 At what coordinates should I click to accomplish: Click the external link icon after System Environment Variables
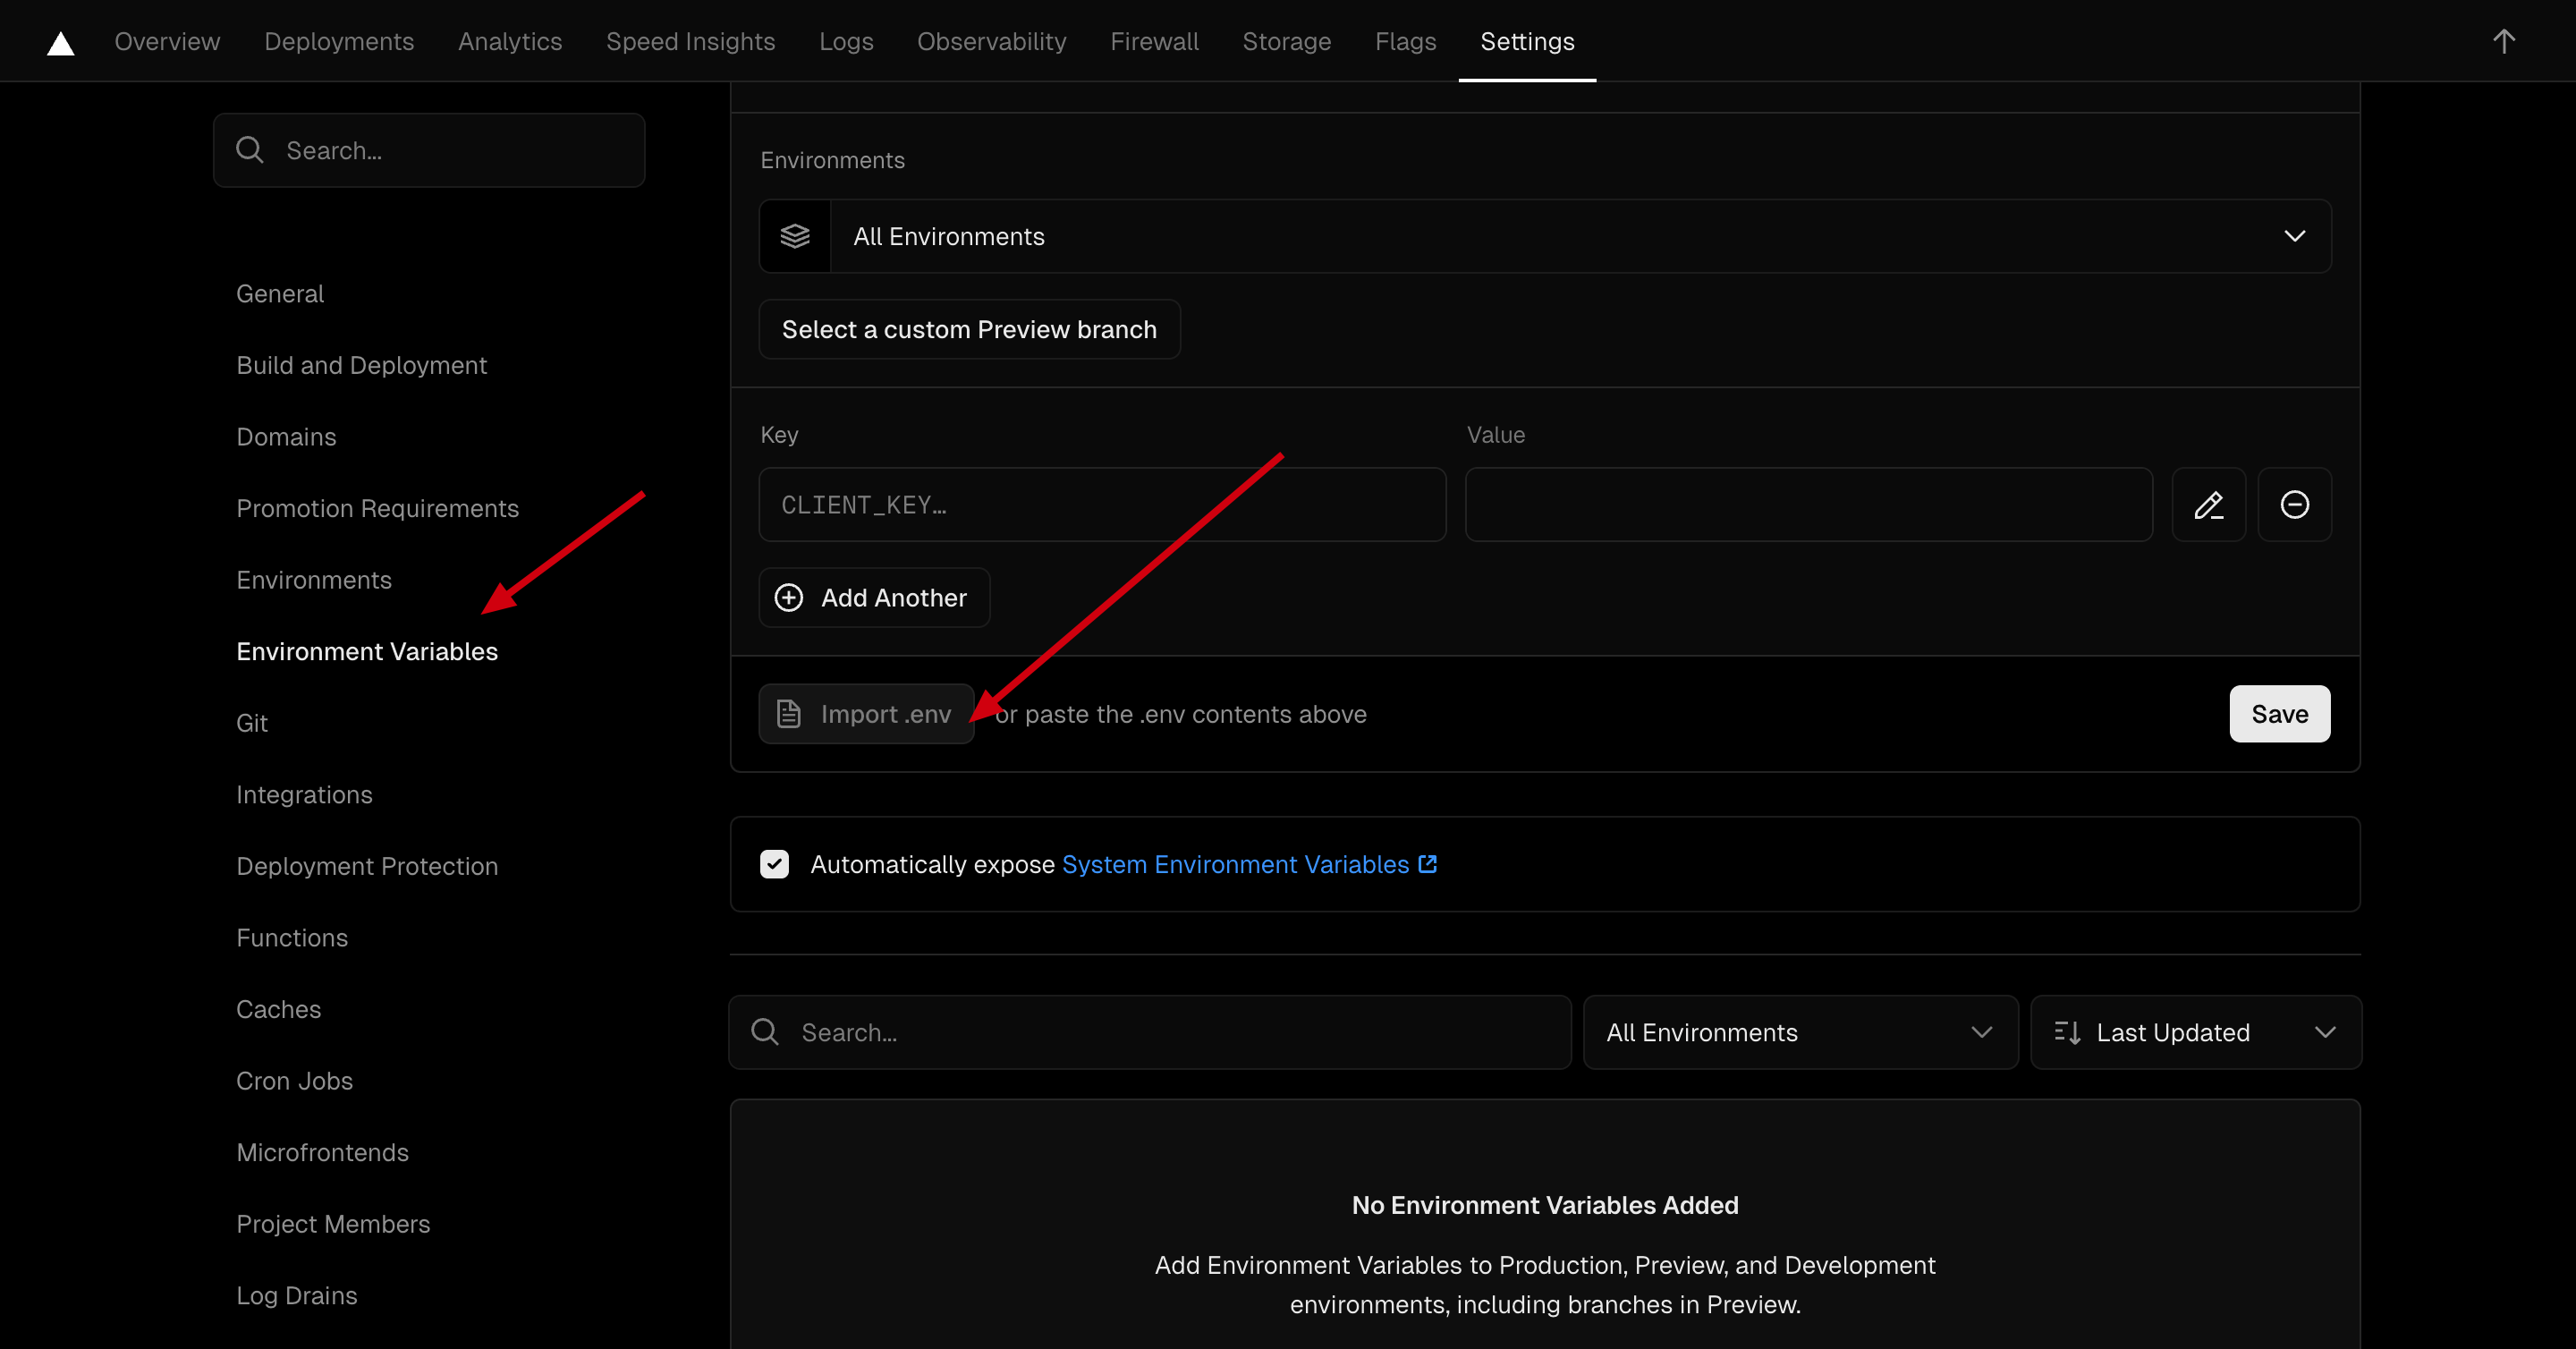(x=1427, y=864)
